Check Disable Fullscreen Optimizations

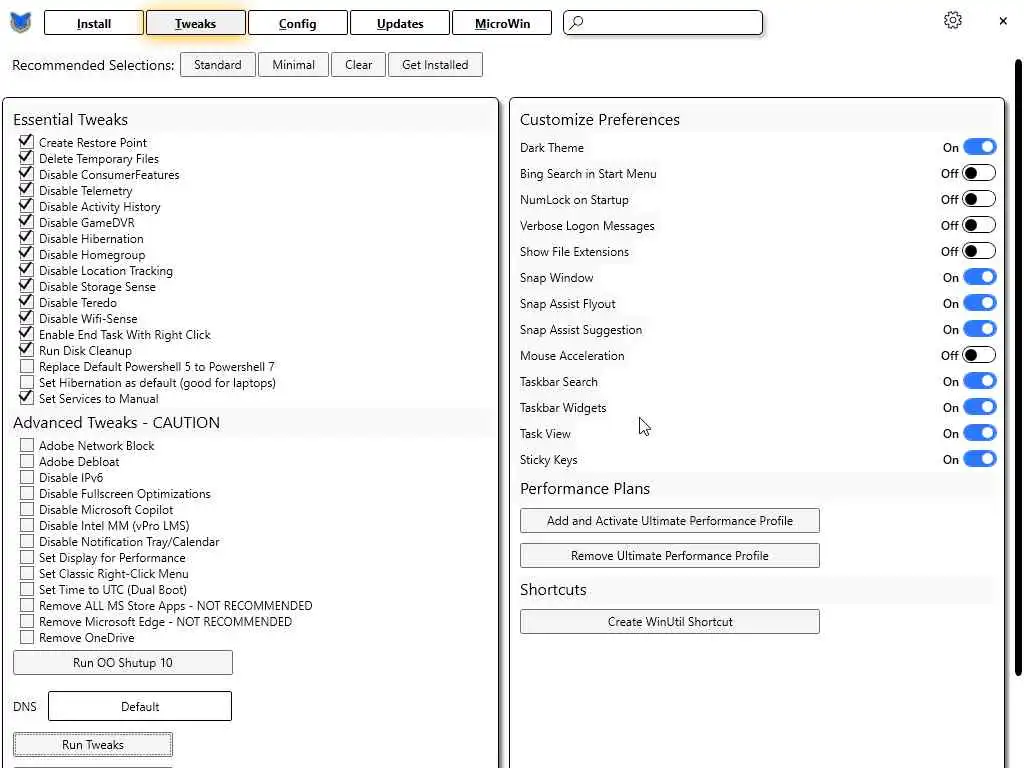27,493
